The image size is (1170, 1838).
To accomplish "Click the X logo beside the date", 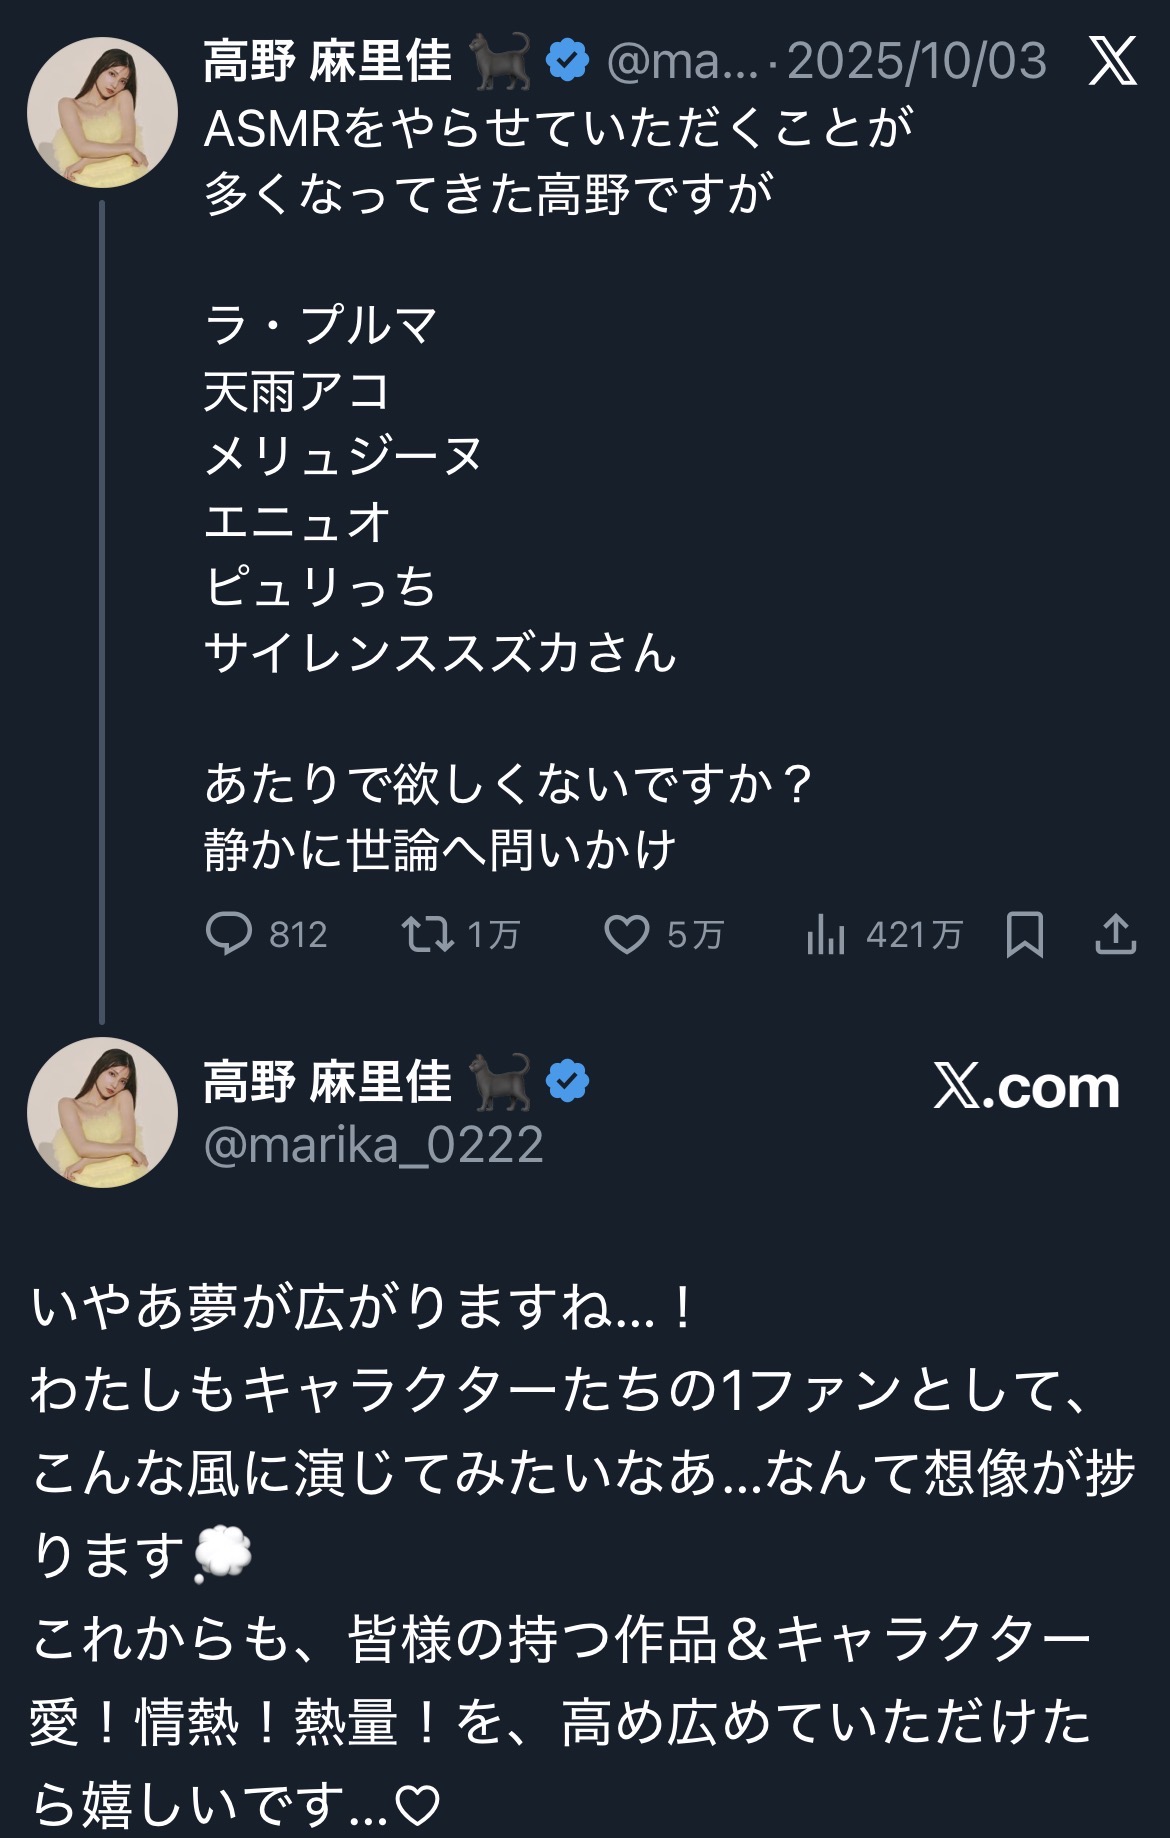I will [1113, 61].
